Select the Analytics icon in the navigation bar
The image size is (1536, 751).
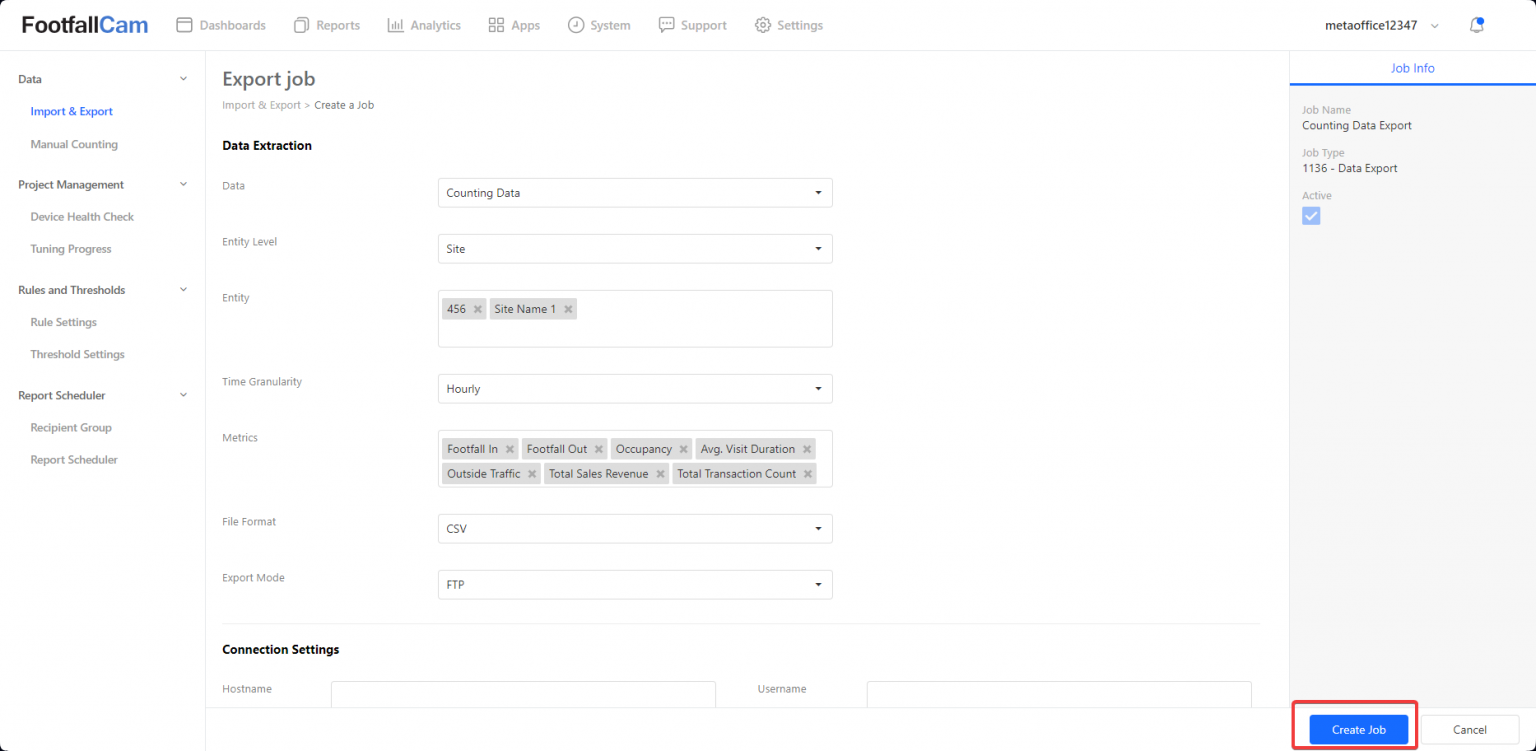[x=424, y=25]
